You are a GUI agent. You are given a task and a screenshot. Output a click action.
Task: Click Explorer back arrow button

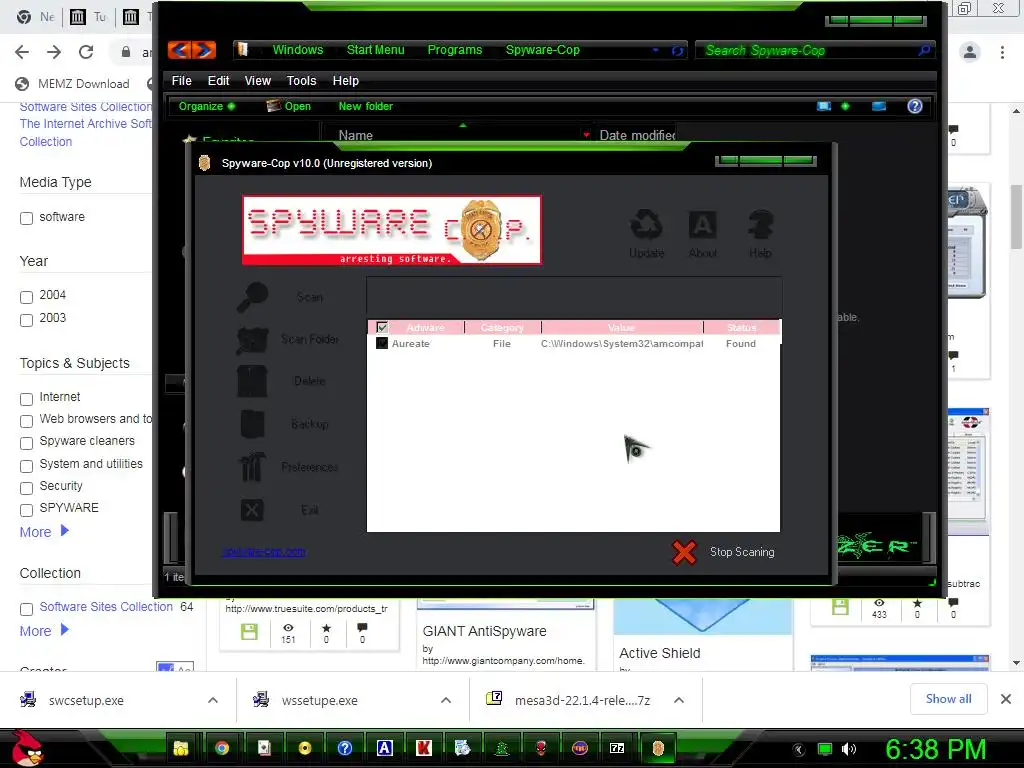pos(180,50)
